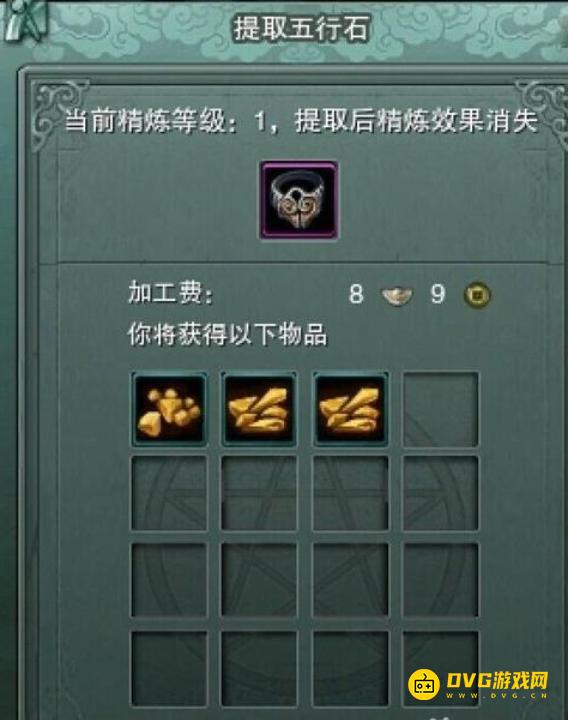Click the first empty slot in bottom row

click(x=169, y=668)
